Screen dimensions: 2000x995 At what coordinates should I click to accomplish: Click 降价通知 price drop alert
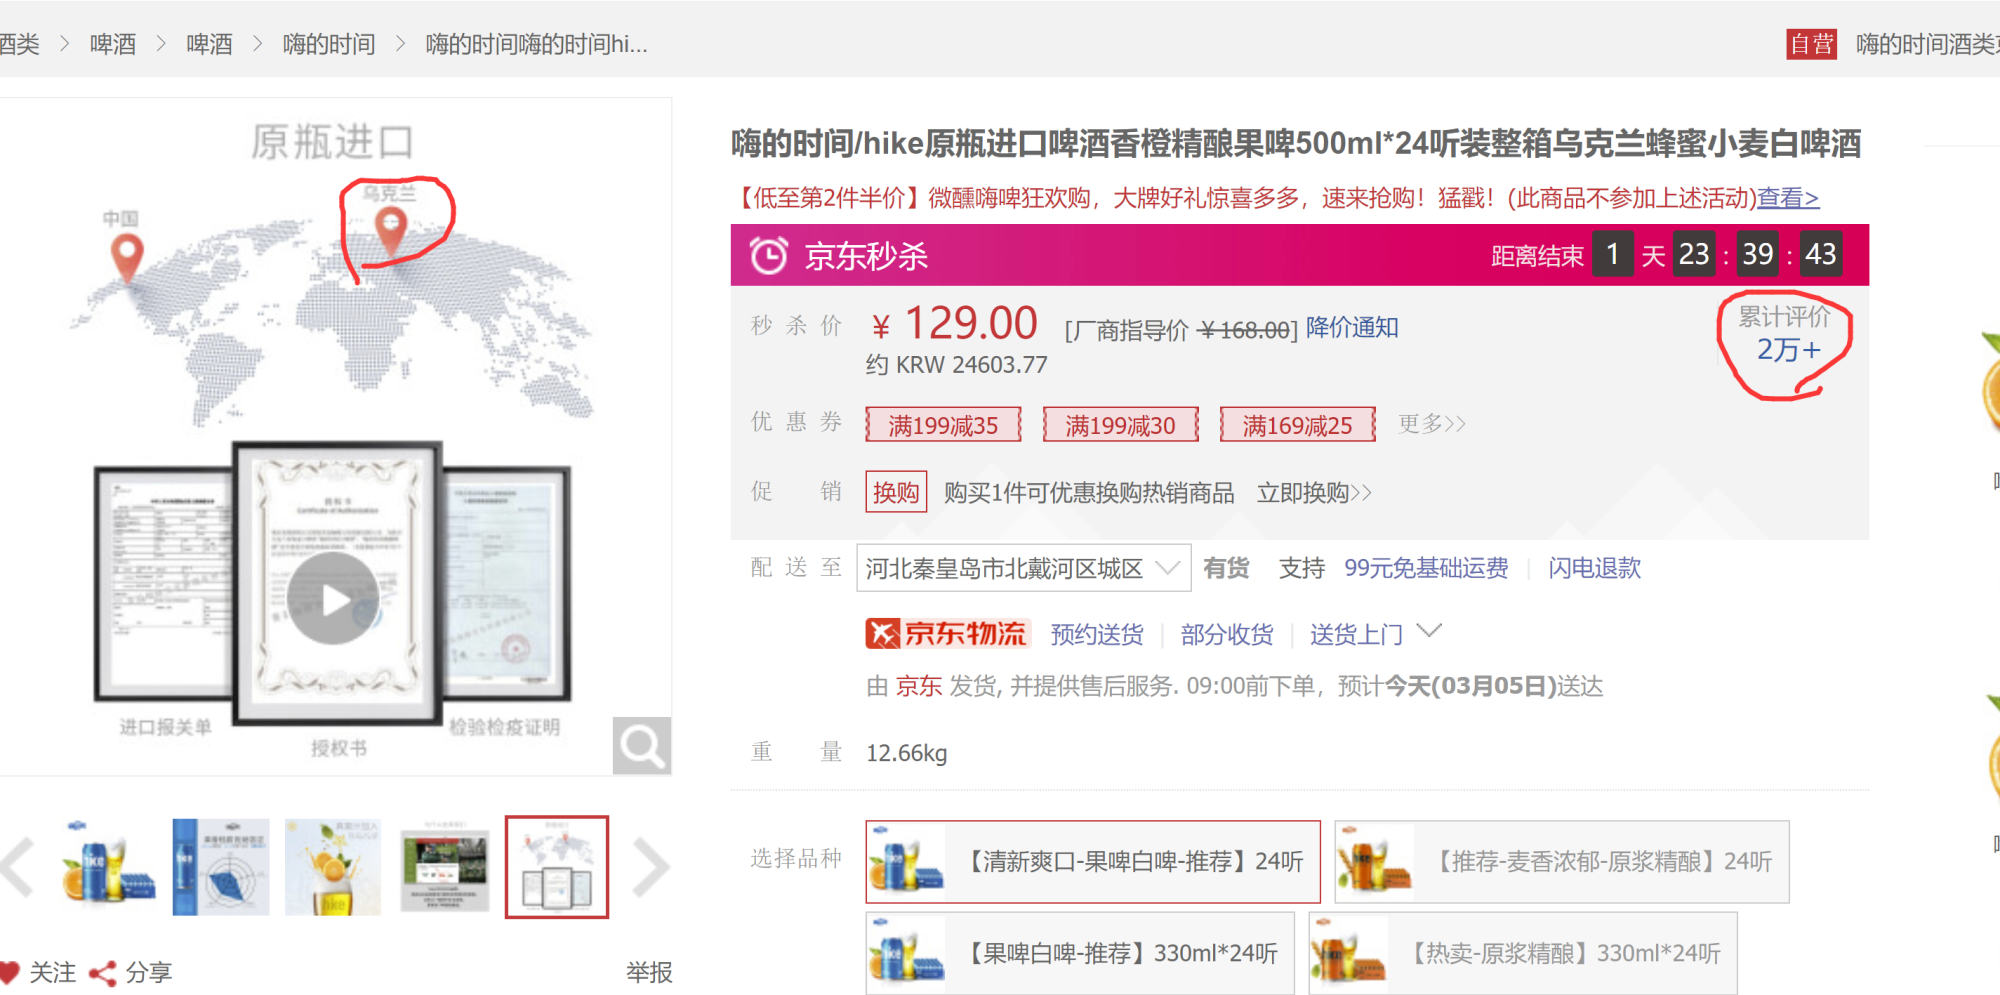coord(1352,327)
